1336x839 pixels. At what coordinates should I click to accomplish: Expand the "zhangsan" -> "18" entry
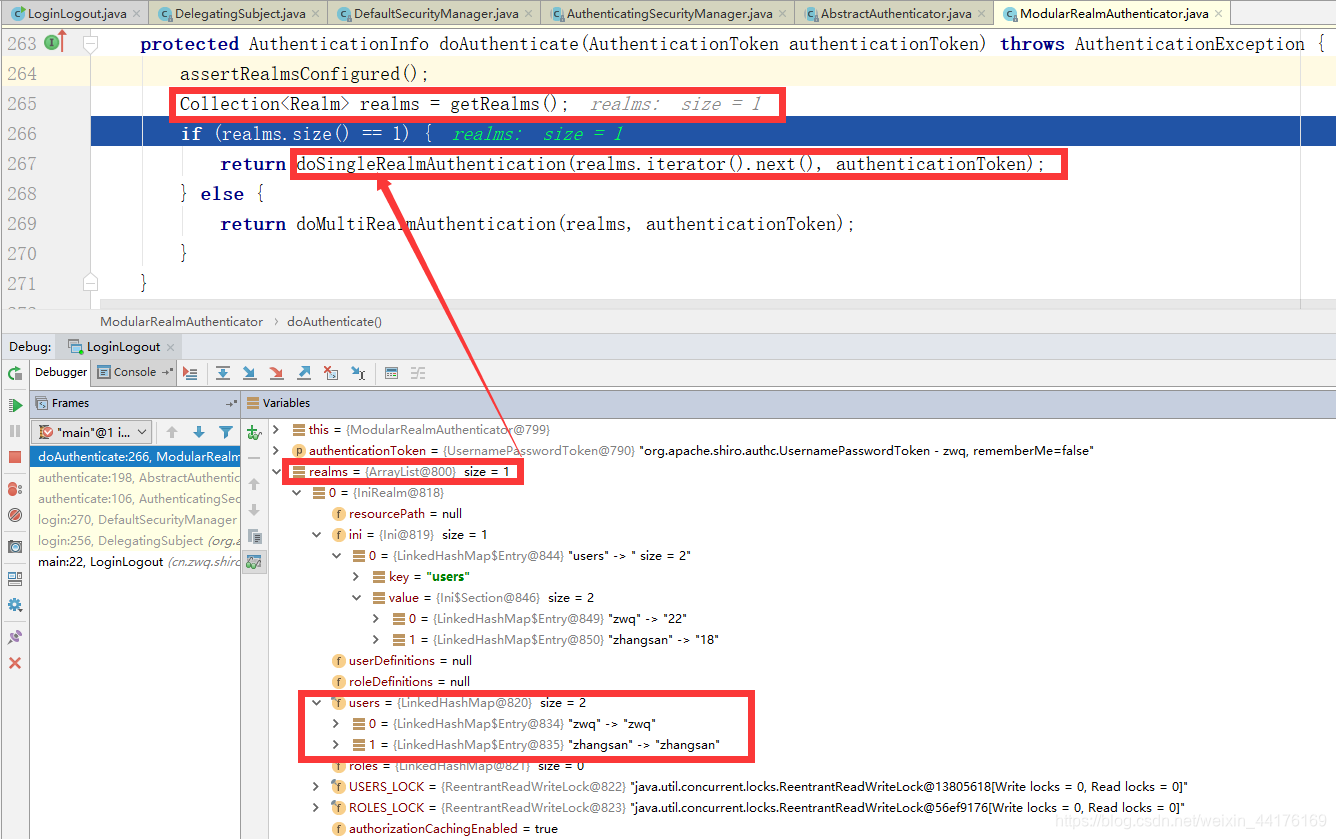point(376,639)
